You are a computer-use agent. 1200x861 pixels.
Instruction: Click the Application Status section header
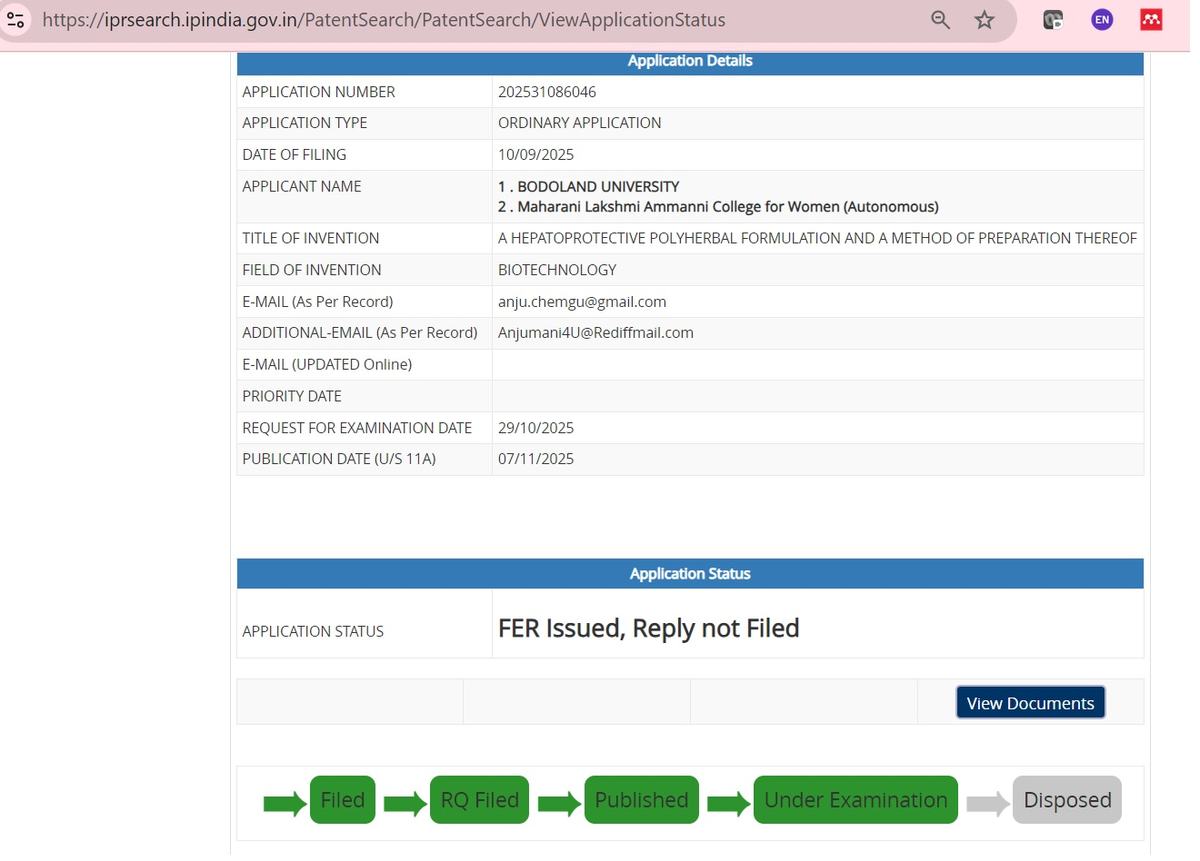689,574
